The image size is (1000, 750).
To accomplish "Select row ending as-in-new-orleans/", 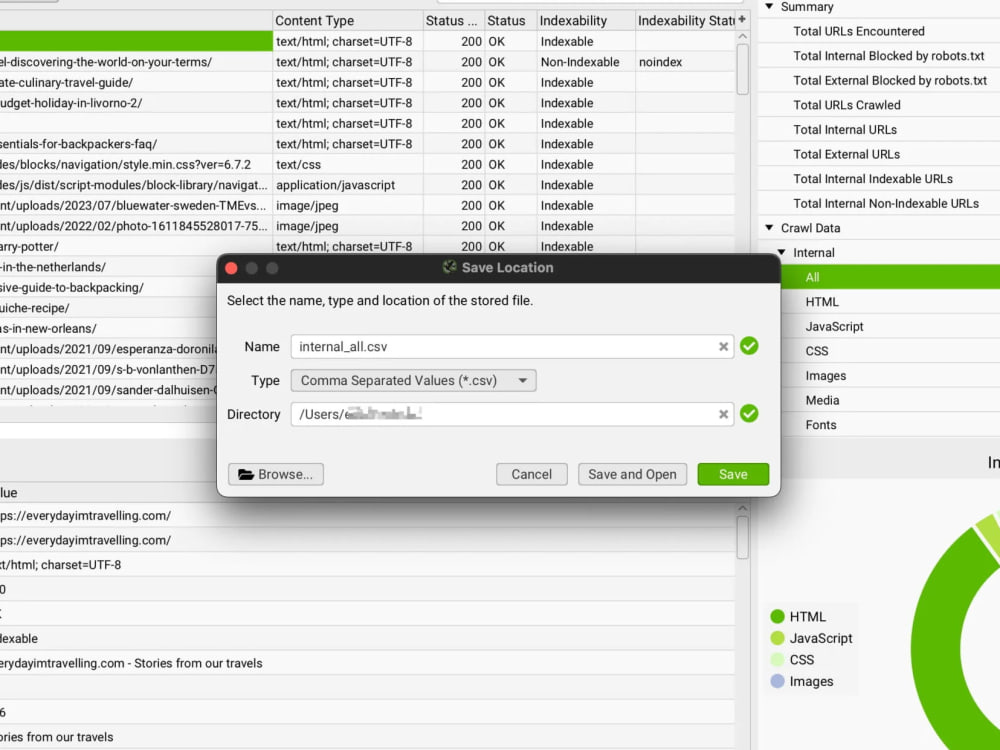I will pyautogui.click(x=108, y=328).
